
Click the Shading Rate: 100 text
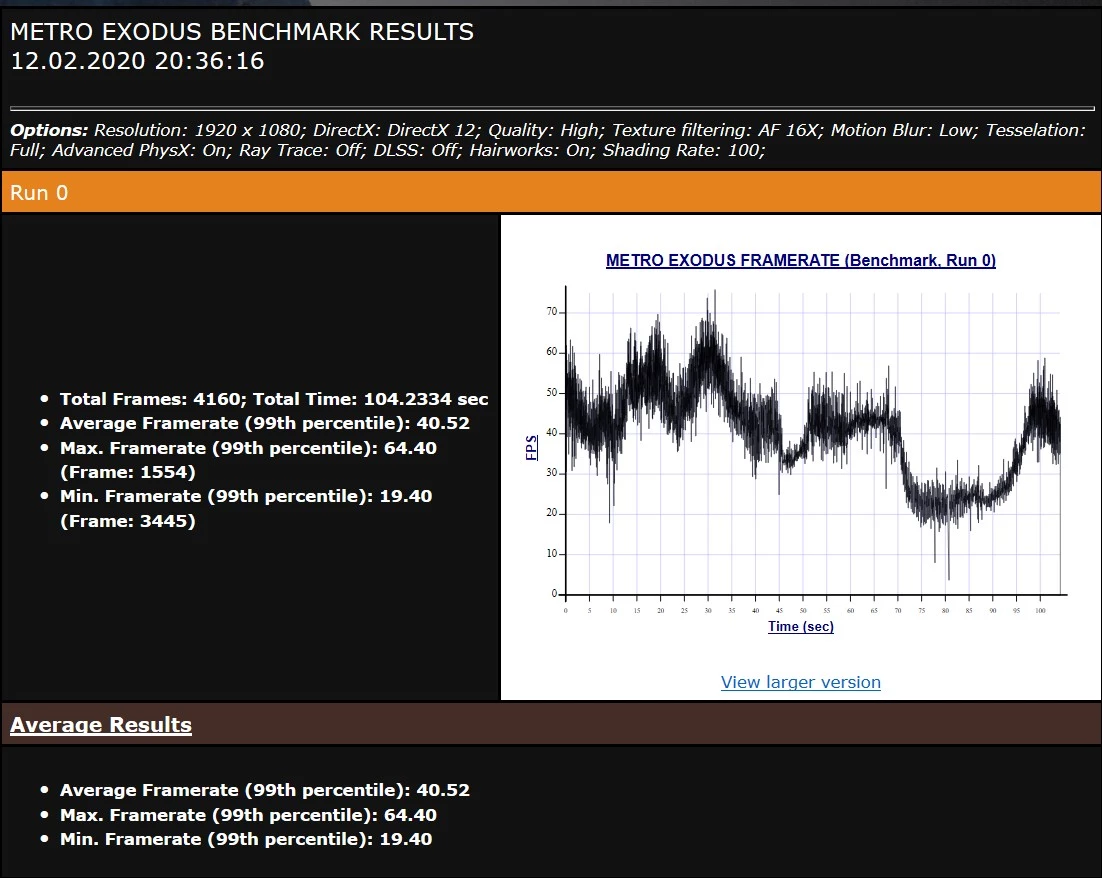684,150
